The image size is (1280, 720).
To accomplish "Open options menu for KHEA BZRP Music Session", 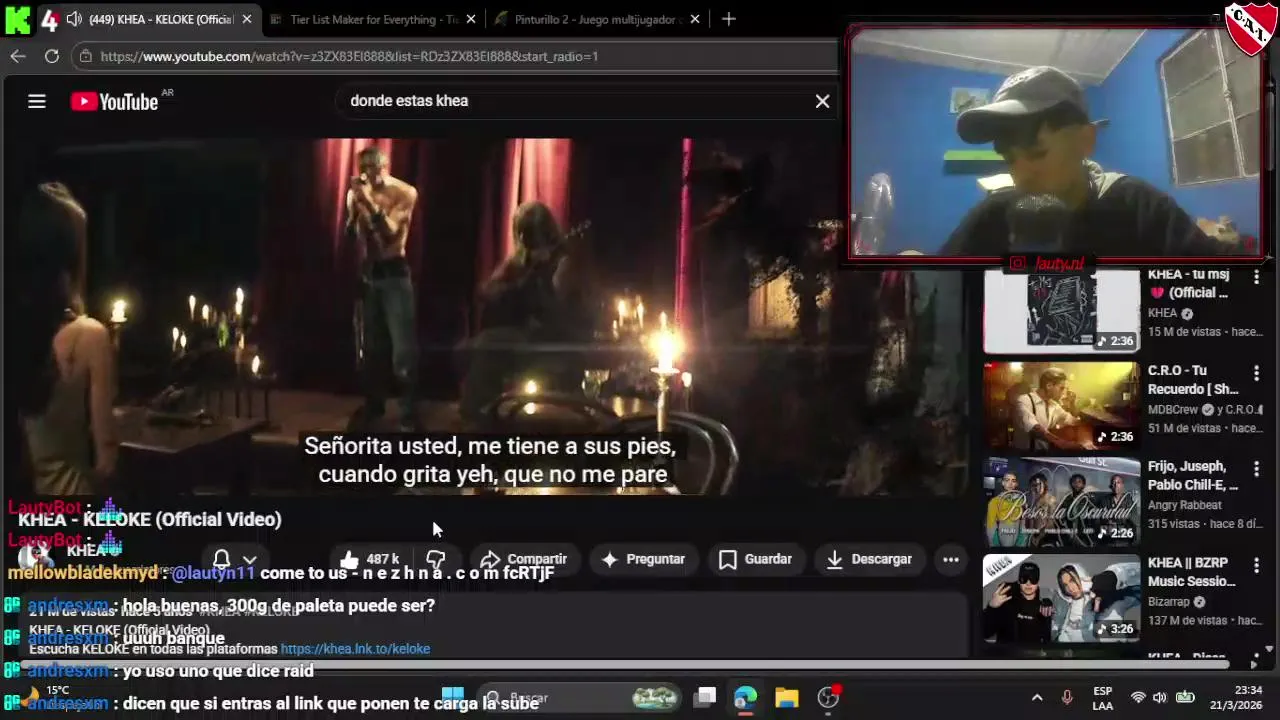I will click(1256, 564).
